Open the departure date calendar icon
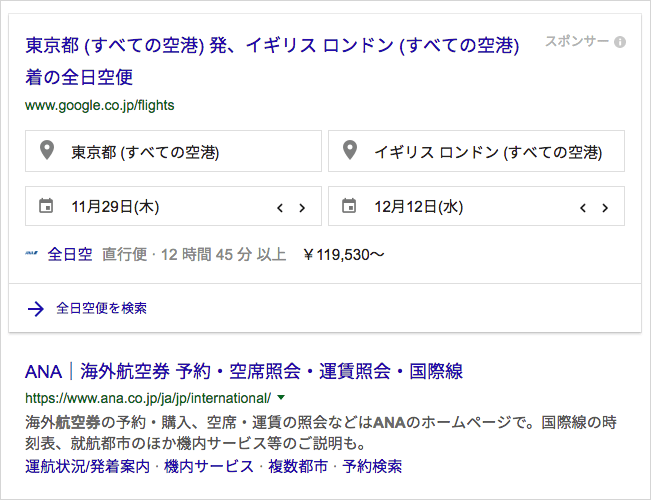The image size is (651, 500). 46,206
